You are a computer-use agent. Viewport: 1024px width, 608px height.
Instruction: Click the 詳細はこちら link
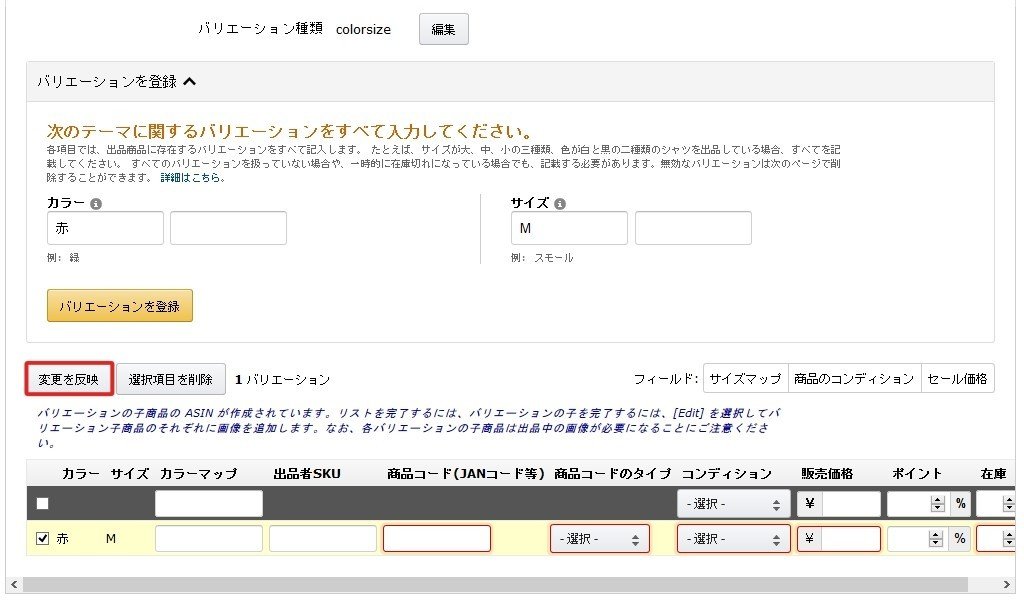tap(190, 178)
